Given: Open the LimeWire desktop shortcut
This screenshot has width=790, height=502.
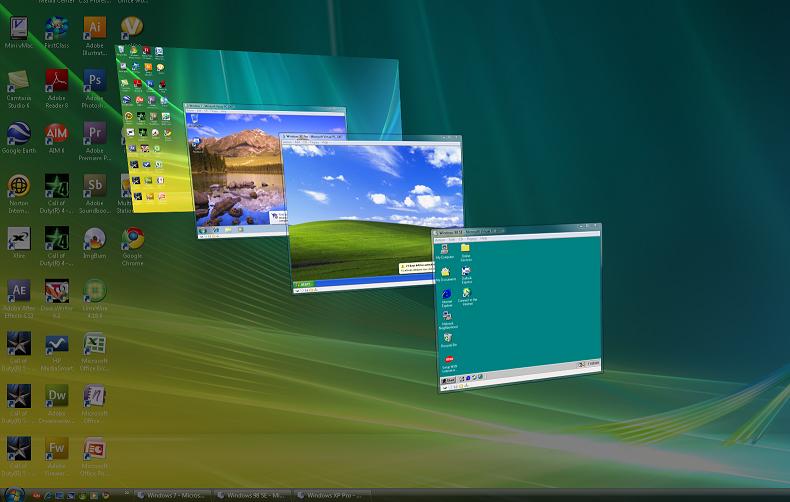Looking at the screenshot, I should [x=94, y=299].
